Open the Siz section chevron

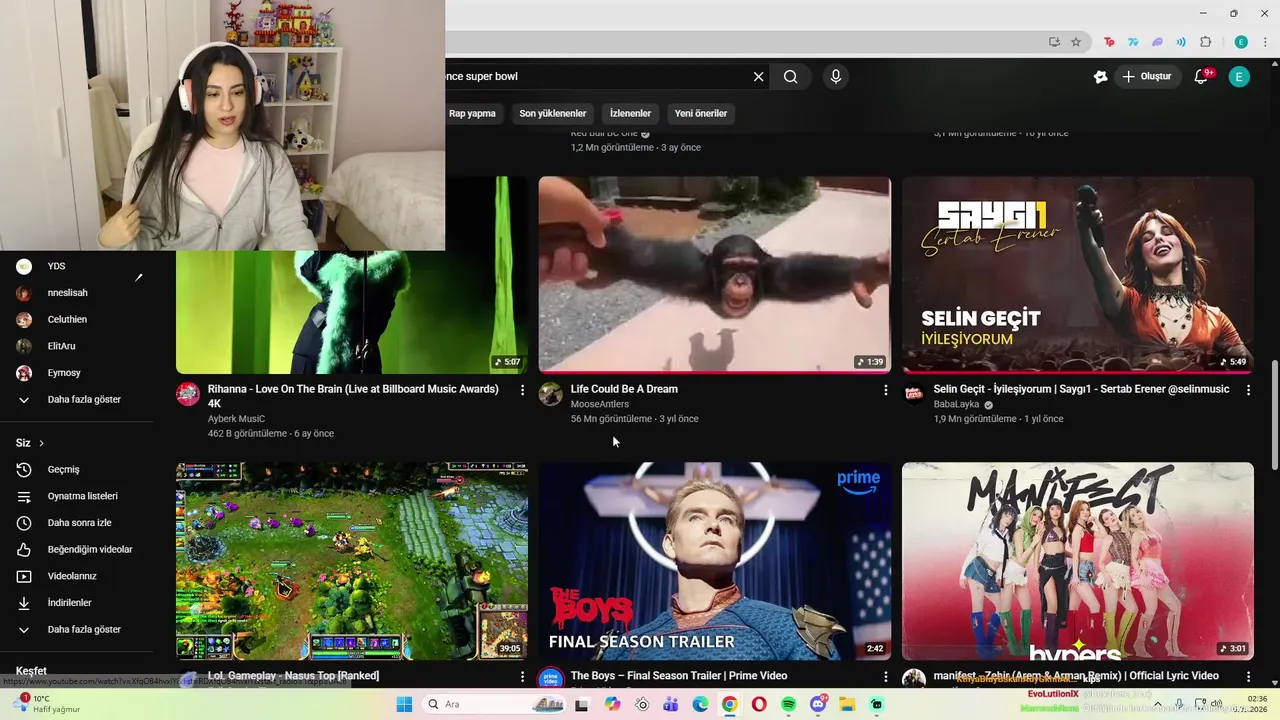coord(41,443)
